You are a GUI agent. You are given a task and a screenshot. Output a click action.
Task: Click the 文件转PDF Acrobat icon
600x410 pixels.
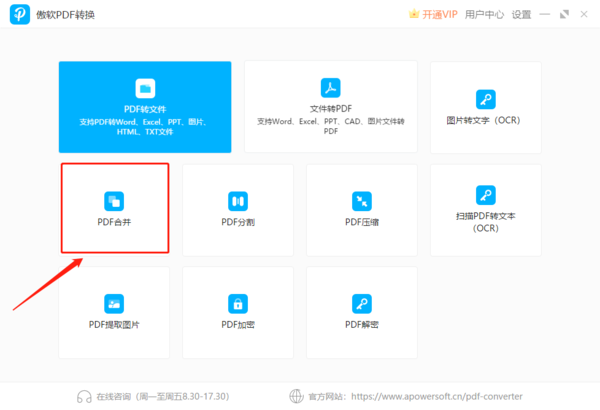pos(330,87)
